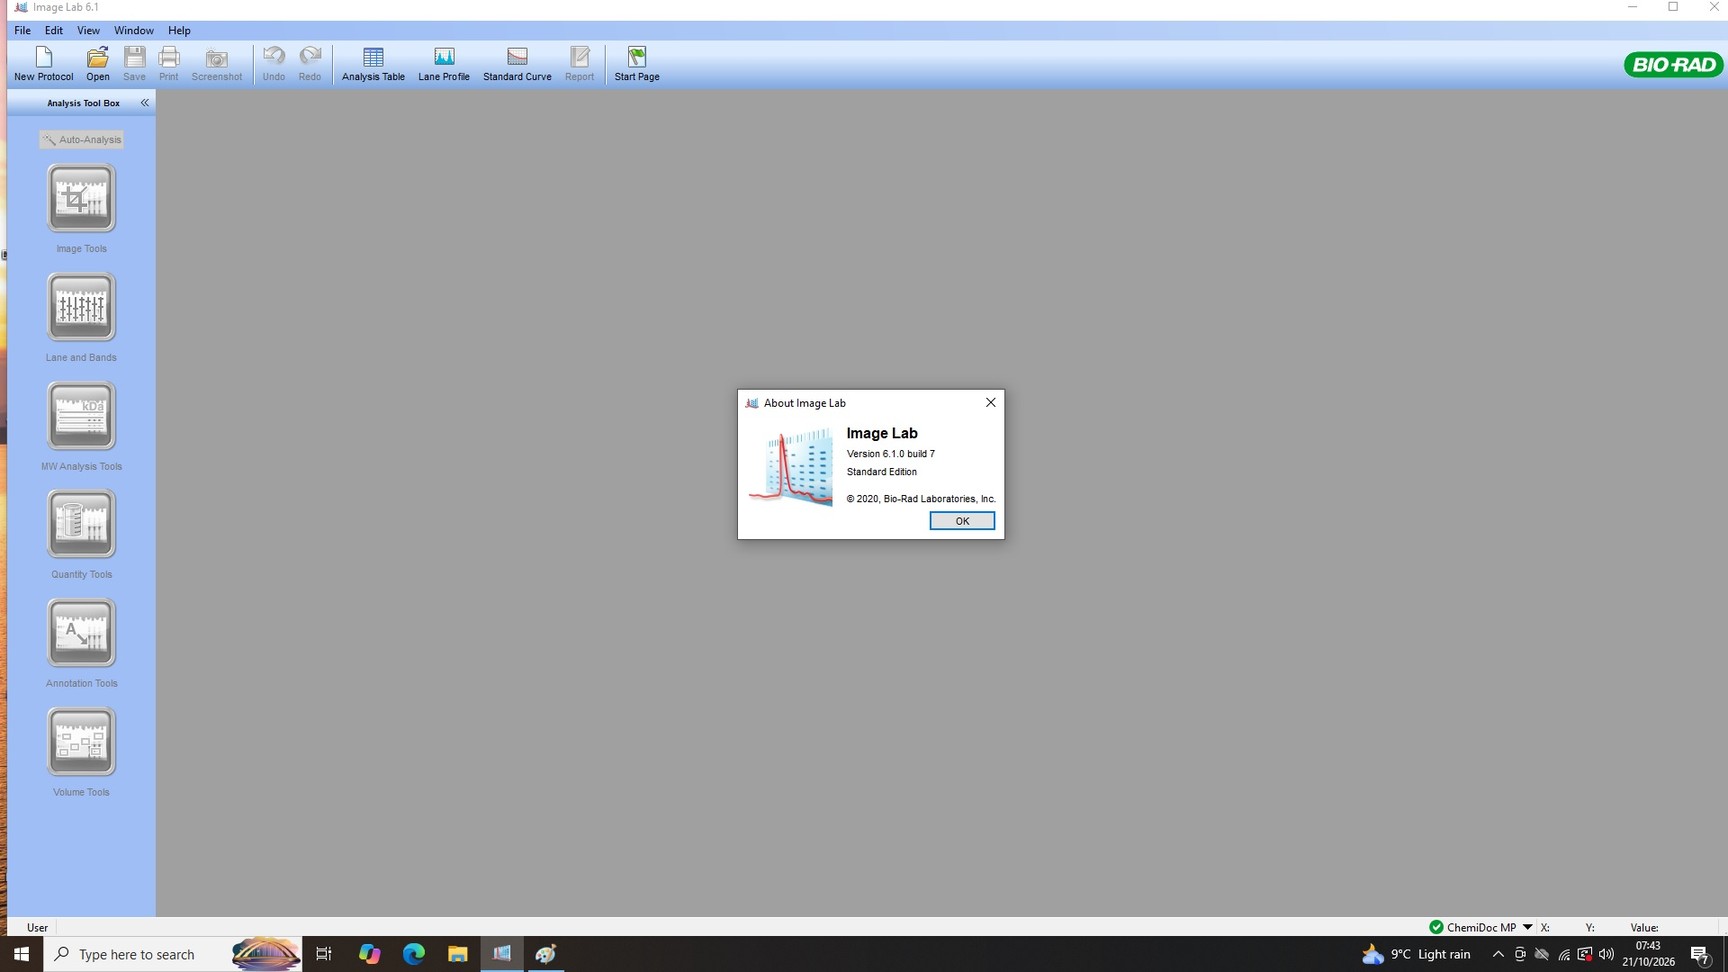Click the Auto-Analysis button

[82, 140]
